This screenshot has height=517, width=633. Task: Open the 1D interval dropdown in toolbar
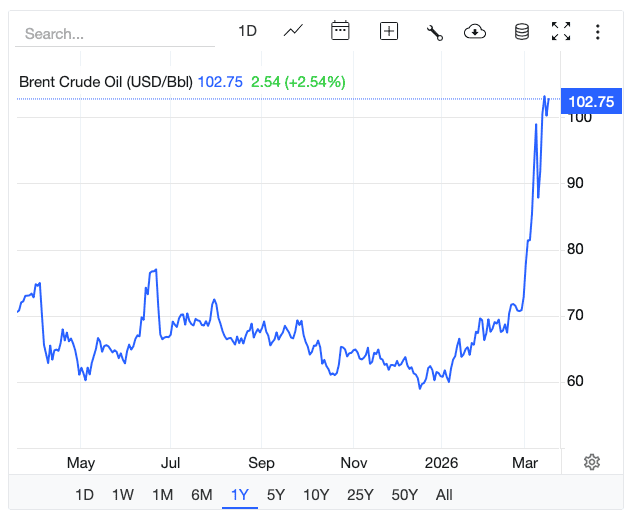[247, 31]
